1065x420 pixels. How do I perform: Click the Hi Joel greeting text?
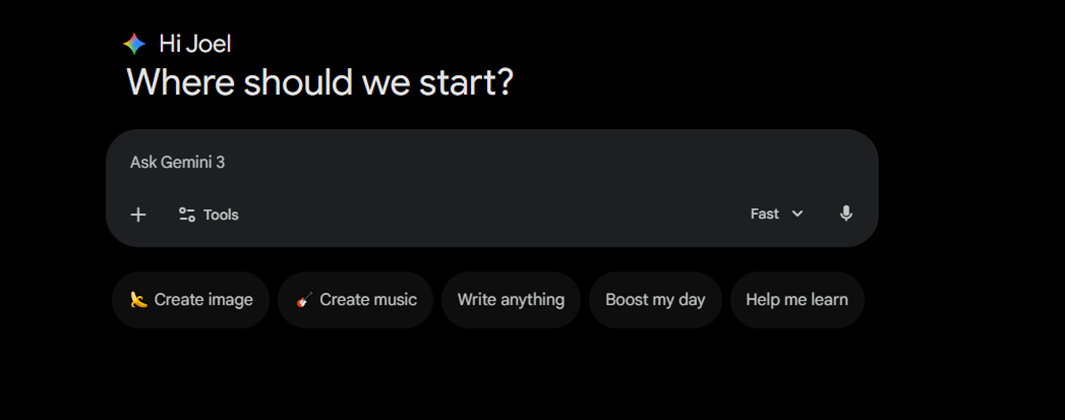coord(195,43)
